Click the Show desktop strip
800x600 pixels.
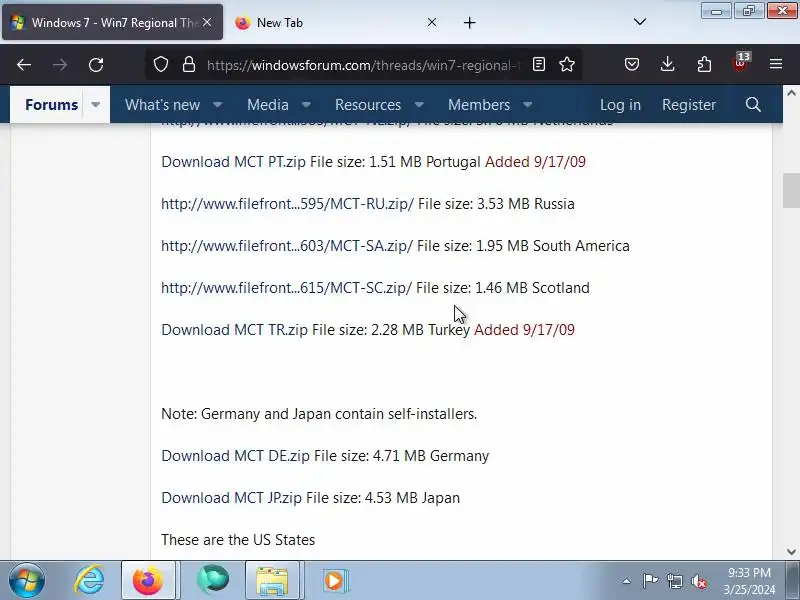(794, 580)
